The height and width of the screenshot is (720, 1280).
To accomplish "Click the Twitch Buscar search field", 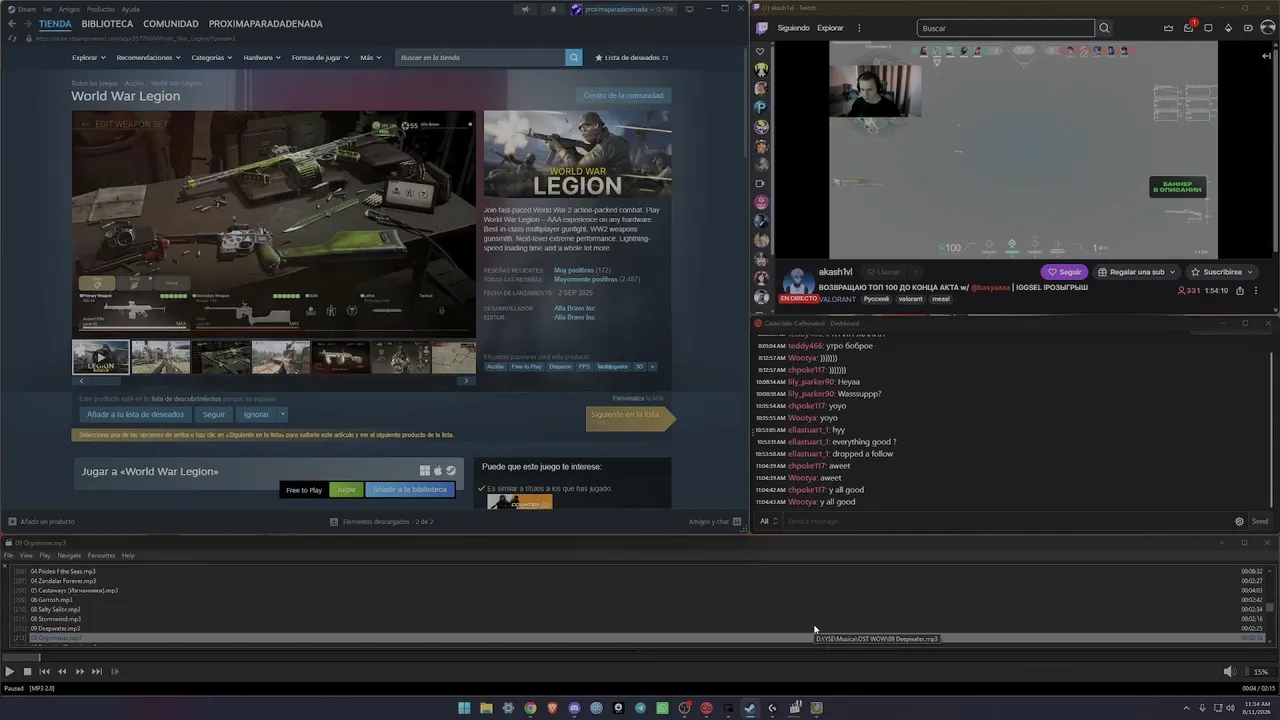I will tap(1007, 28).
